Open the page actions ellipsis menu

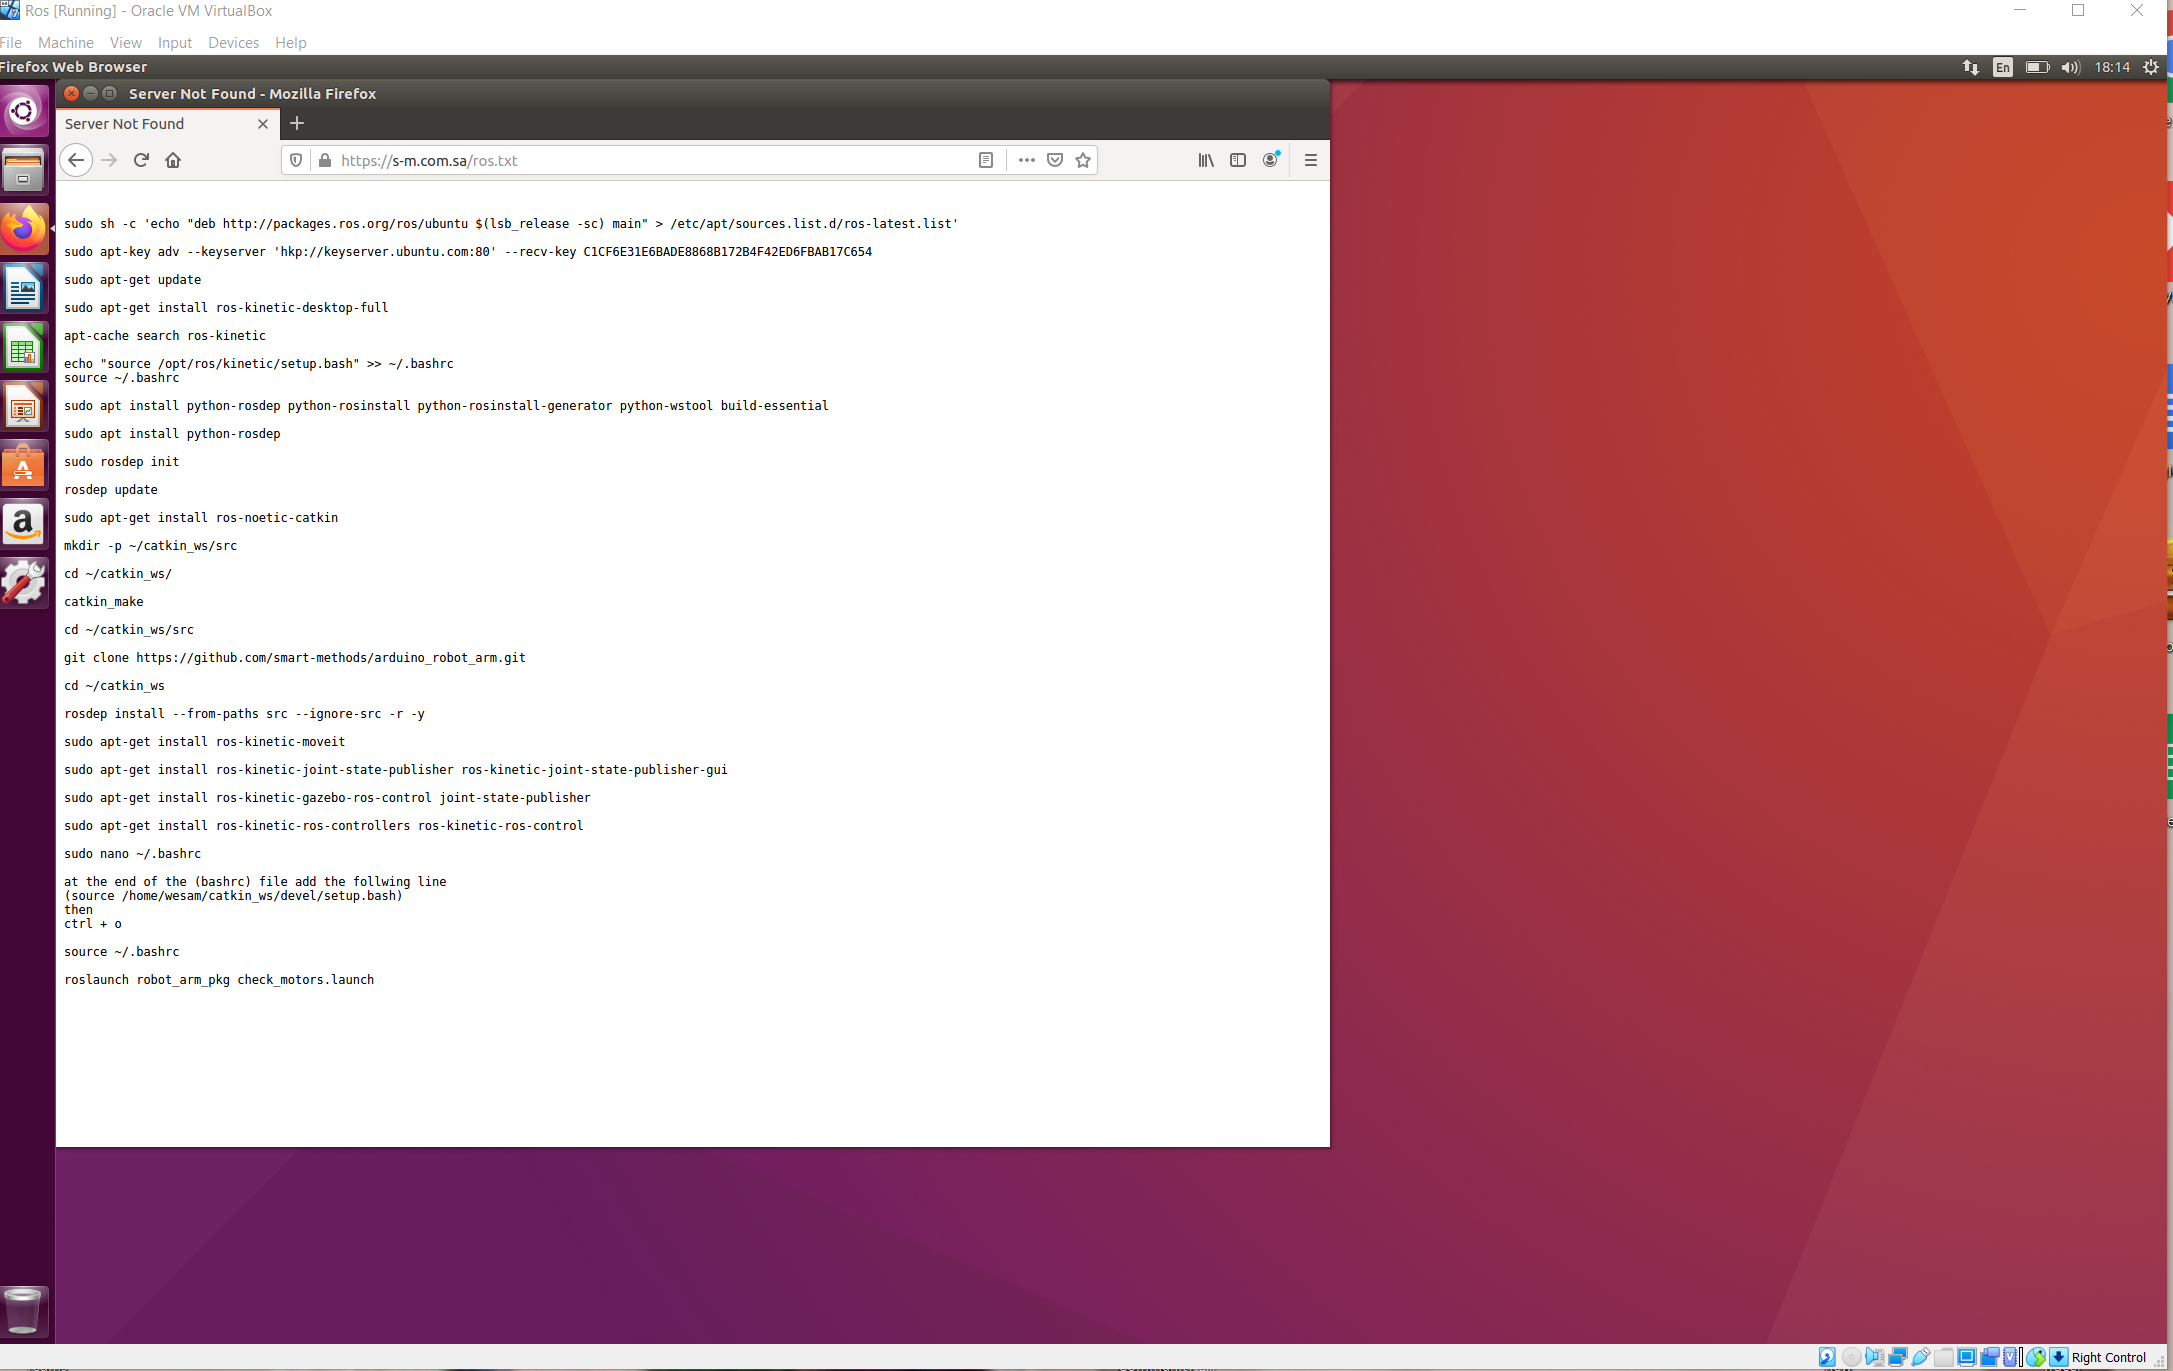[1026, 160]
